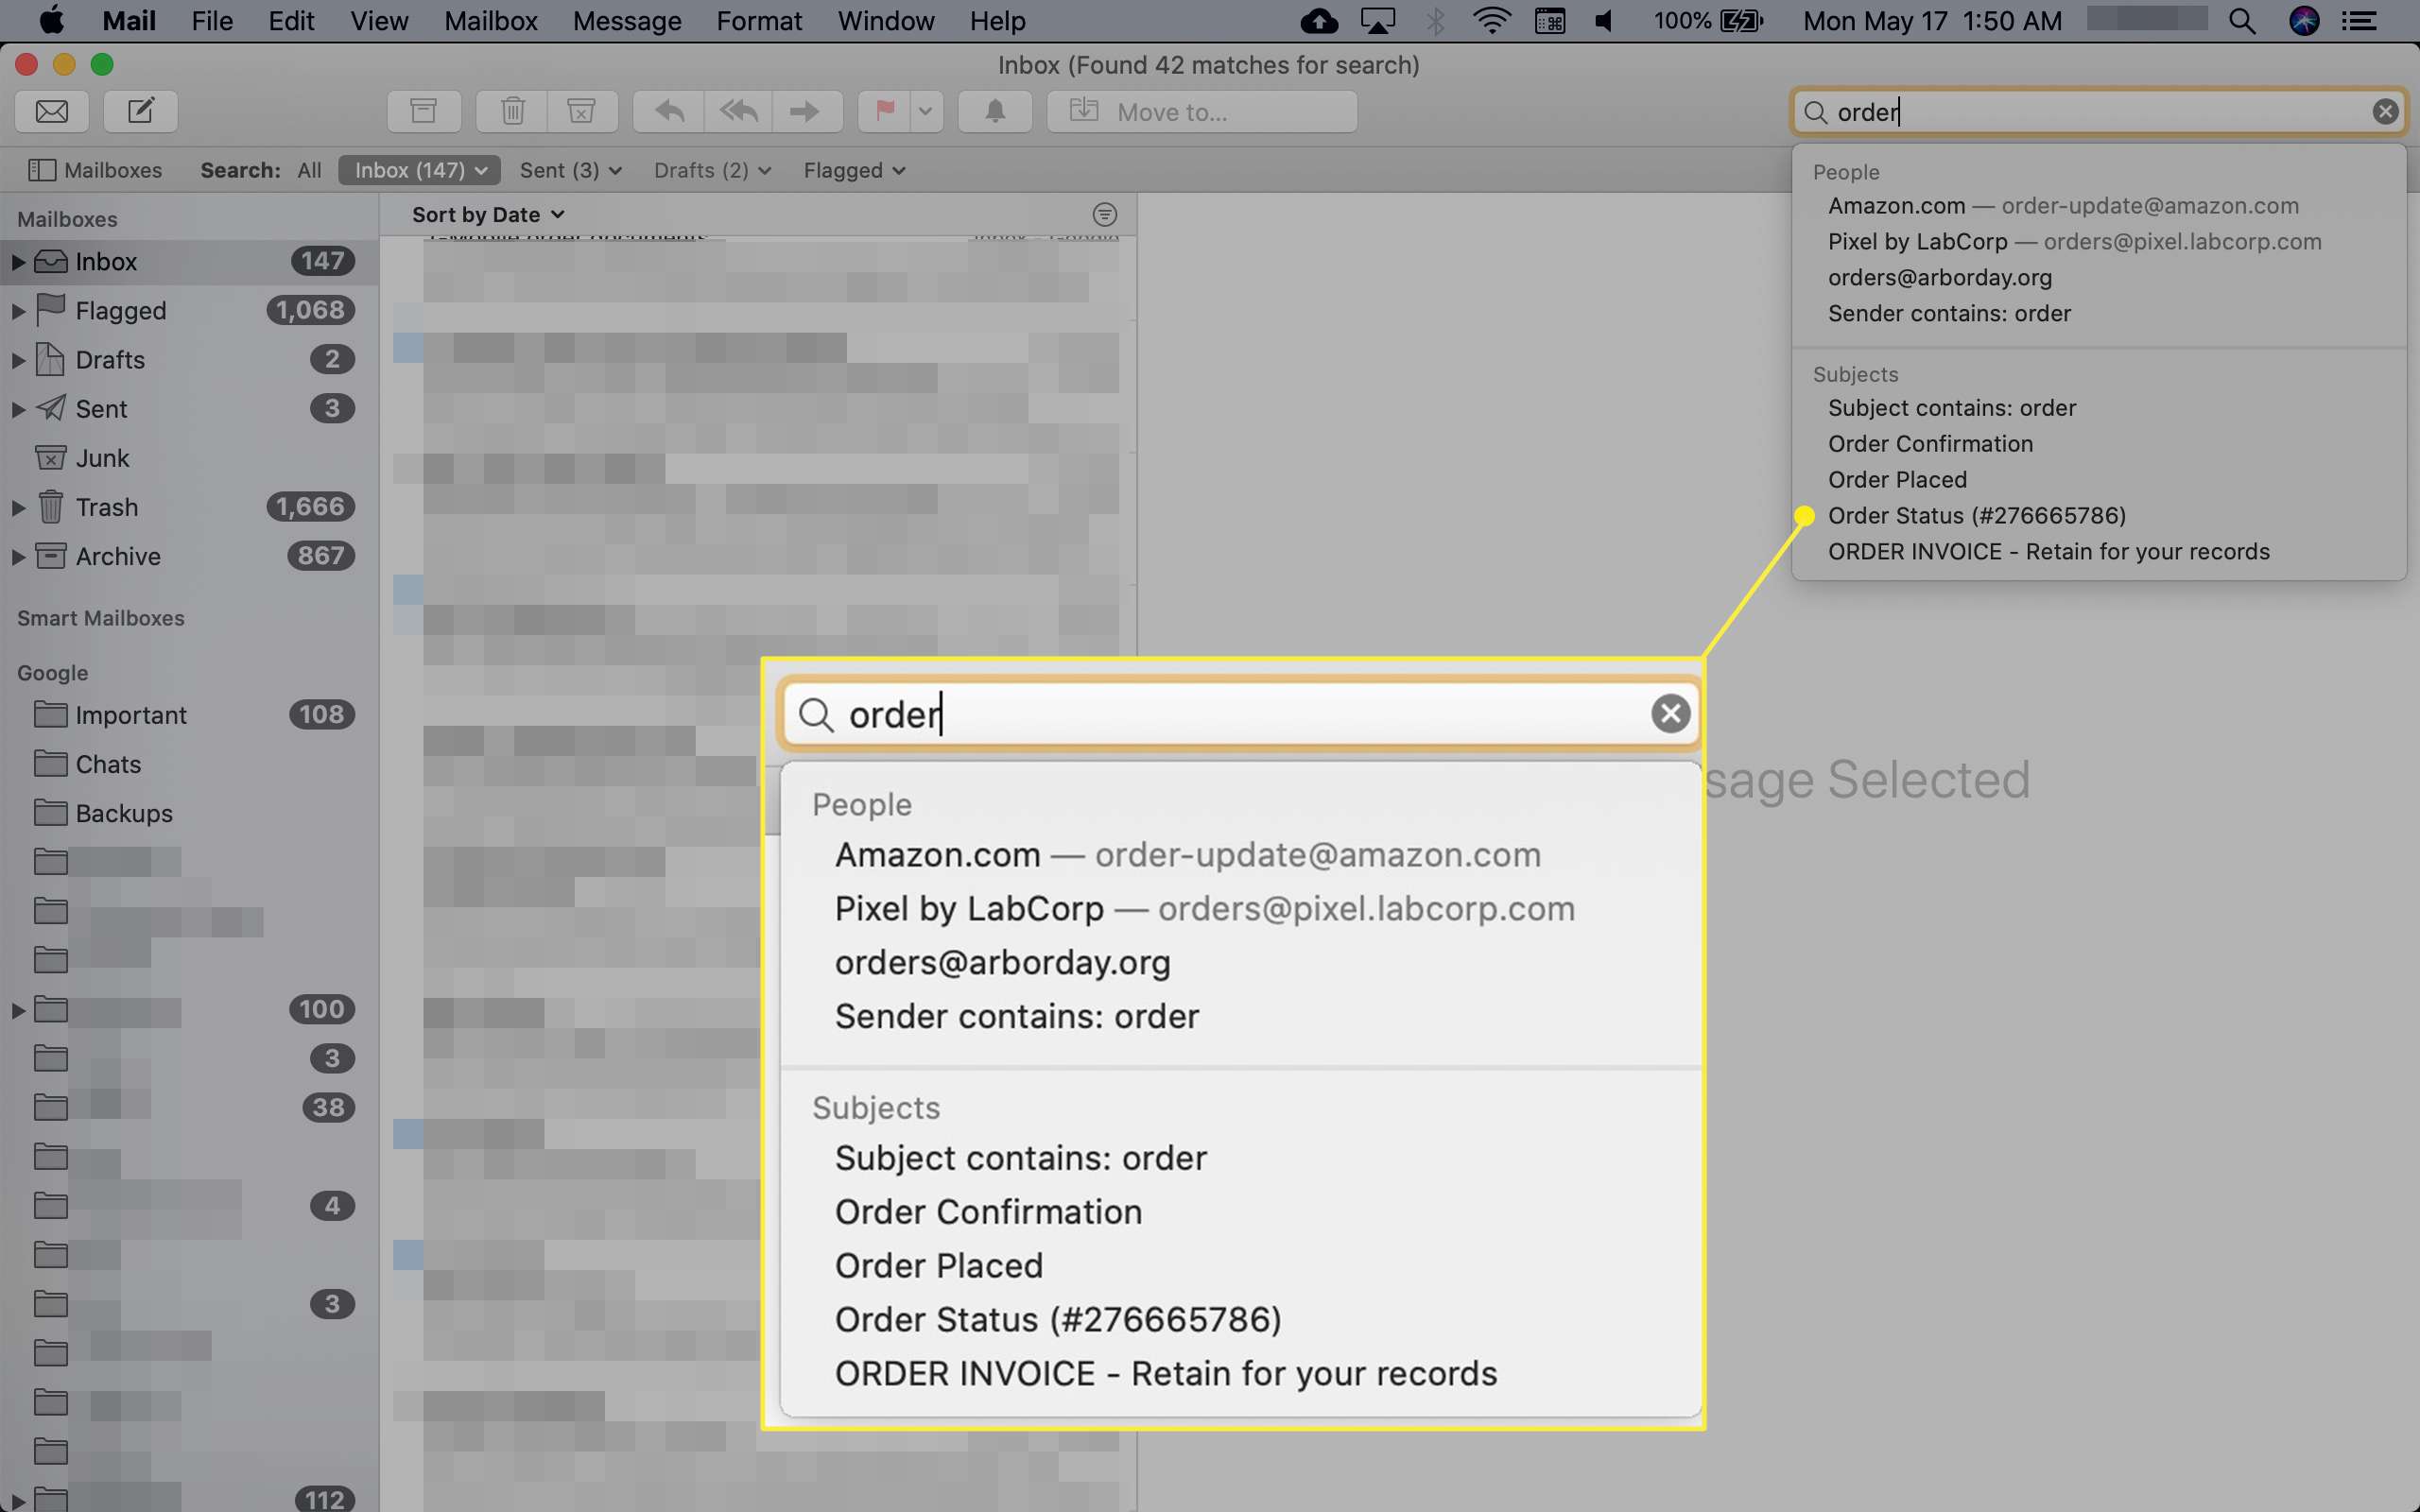The height and width of the screenshot is (1512, 2420).
Task: Open the volume menu bar icon
Action: click(1604, 21)
